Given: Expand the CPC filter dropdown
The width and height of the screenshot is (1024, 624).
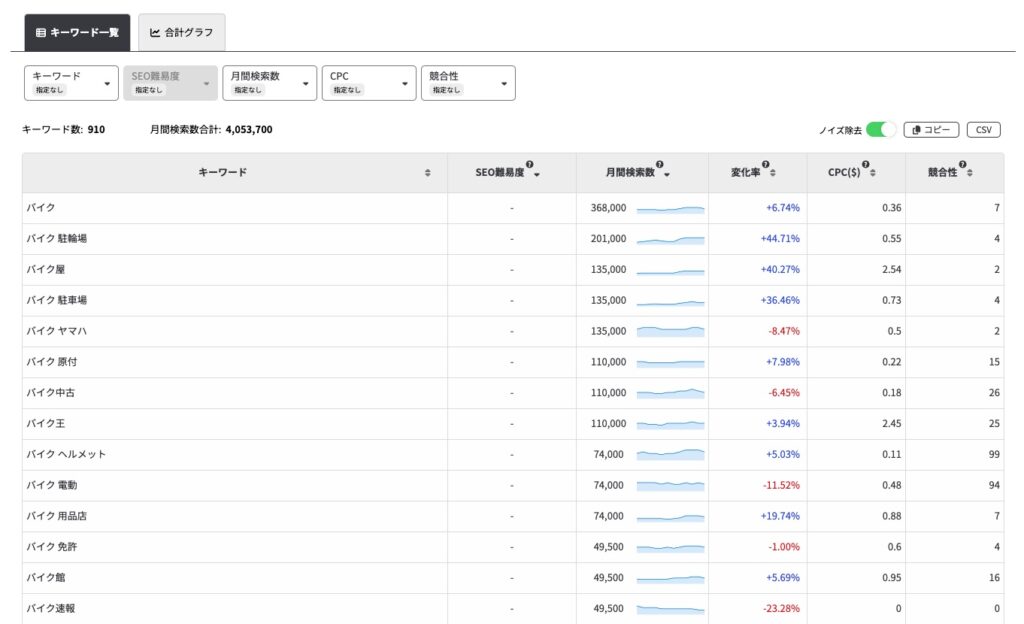Looking at the screenshot, I should pos(368,83).
